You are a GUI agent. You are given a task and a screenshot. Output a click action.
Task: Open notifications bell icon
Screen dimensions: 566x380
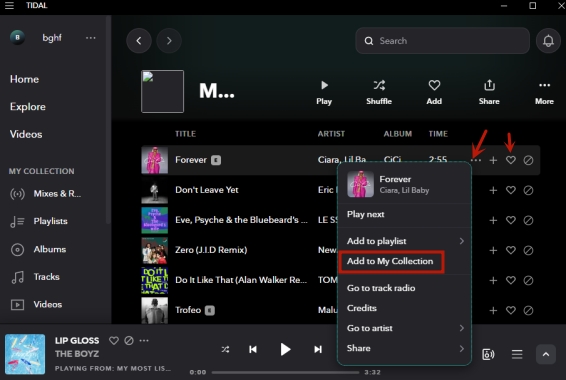coord(548,41)
